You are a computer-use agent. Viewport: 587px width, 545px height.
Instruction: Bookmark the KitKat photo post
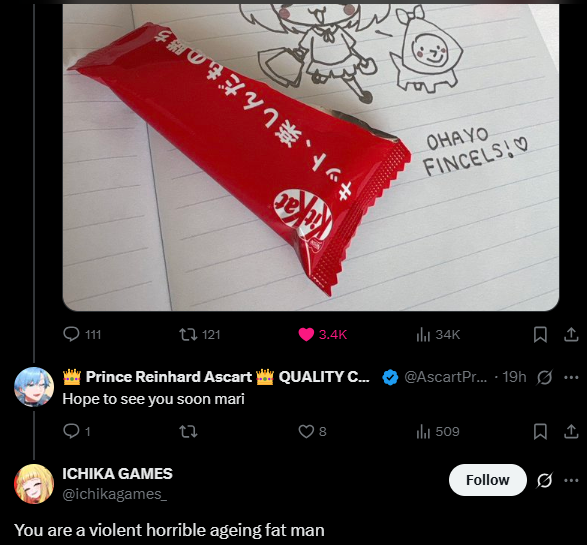click(540, 334)
